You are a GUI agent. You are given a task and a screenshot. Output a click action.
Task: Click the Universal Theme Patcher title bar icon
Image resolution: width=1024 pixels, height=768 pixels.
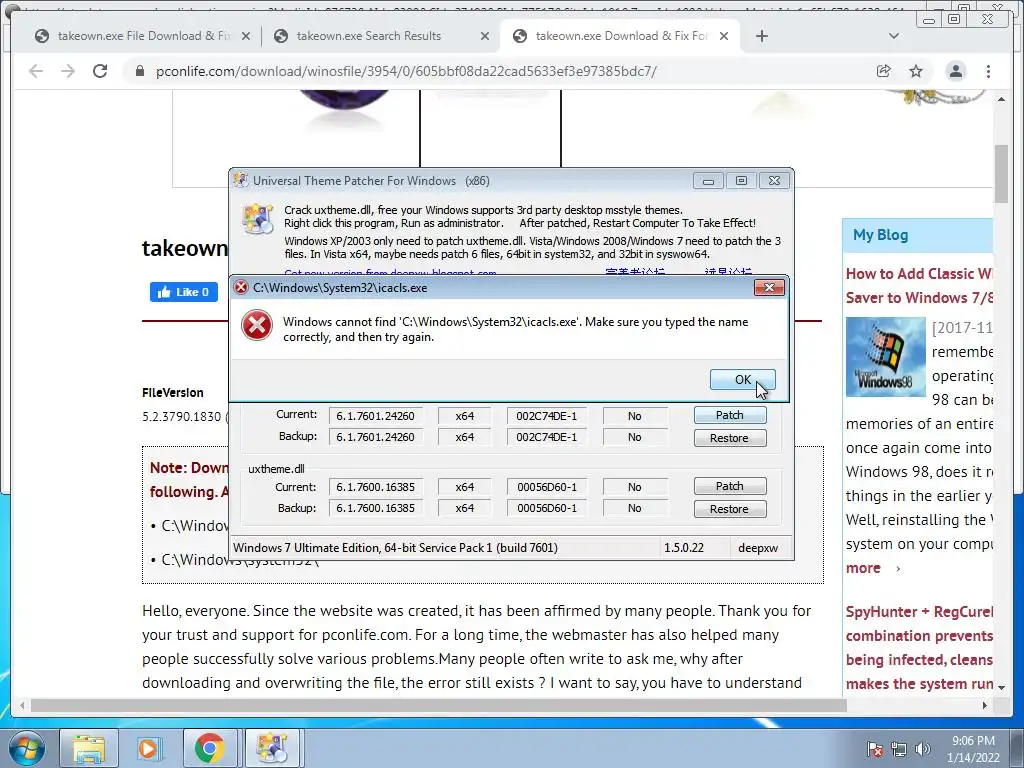coord(241,180)
